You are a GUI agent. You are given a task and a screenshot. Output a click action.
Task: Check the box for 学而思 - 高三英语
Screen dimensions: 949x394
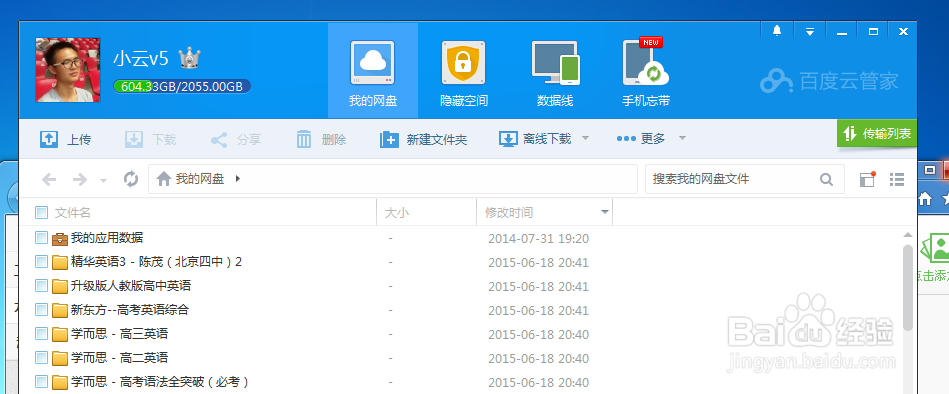click(41, 334)
